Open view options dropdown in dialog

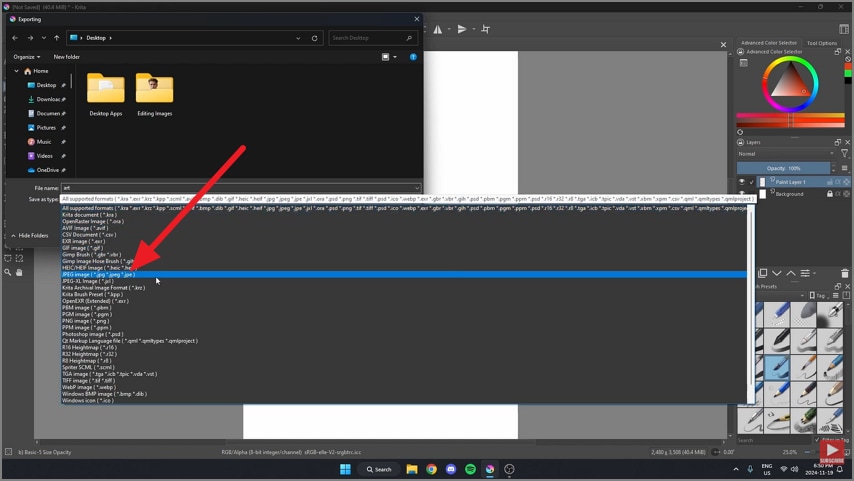click(x=395, y=57)
